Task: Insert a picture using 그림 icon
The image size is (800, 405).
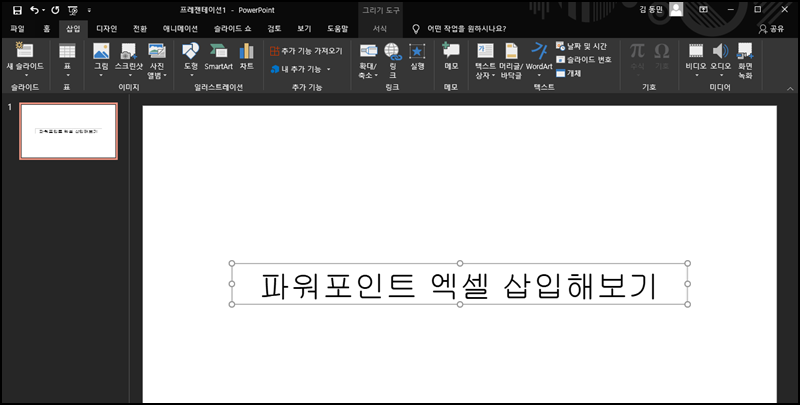Action: [x=101, y=50]
